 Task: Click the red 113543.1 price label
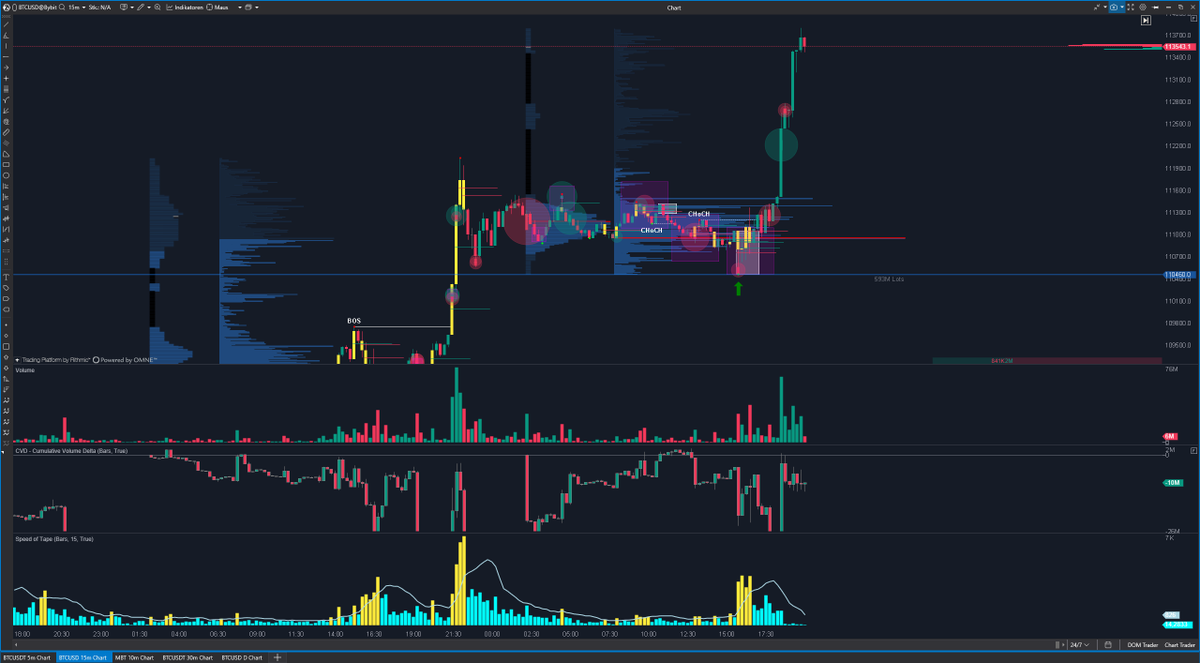(1180, 46)
